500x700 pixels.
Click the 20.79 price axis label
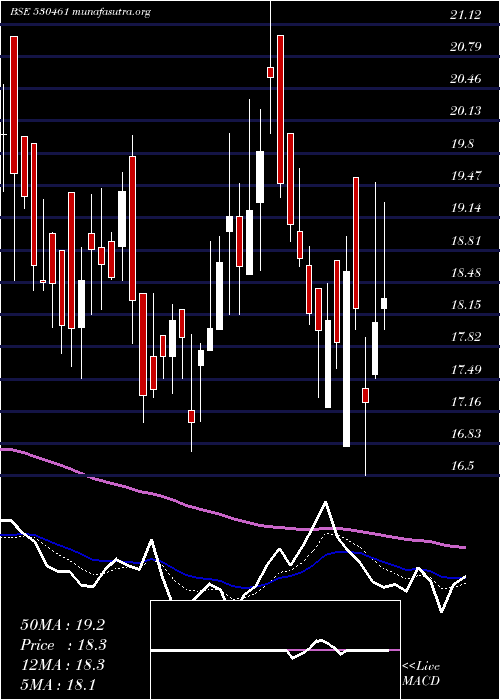coord(466,46)
